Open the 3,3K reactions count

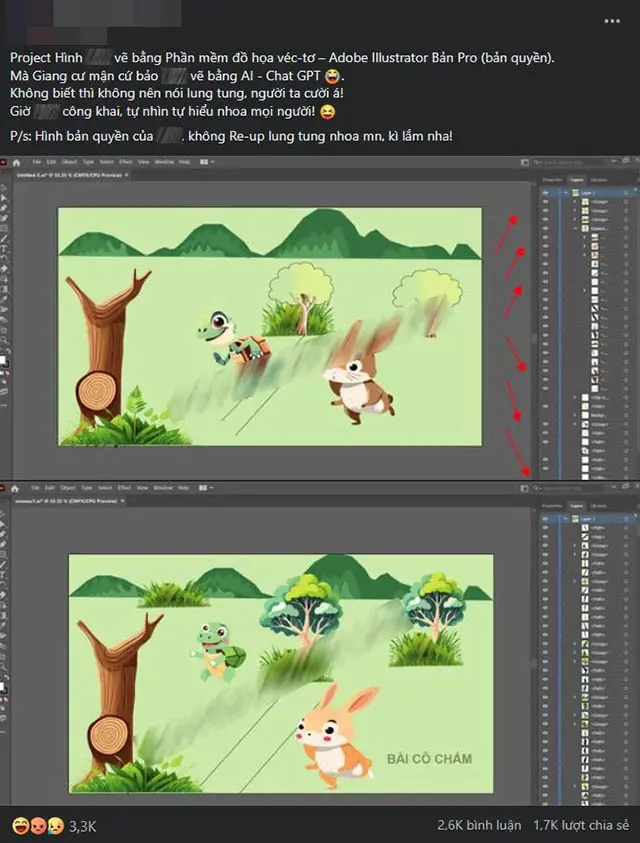tap(82, 826)
